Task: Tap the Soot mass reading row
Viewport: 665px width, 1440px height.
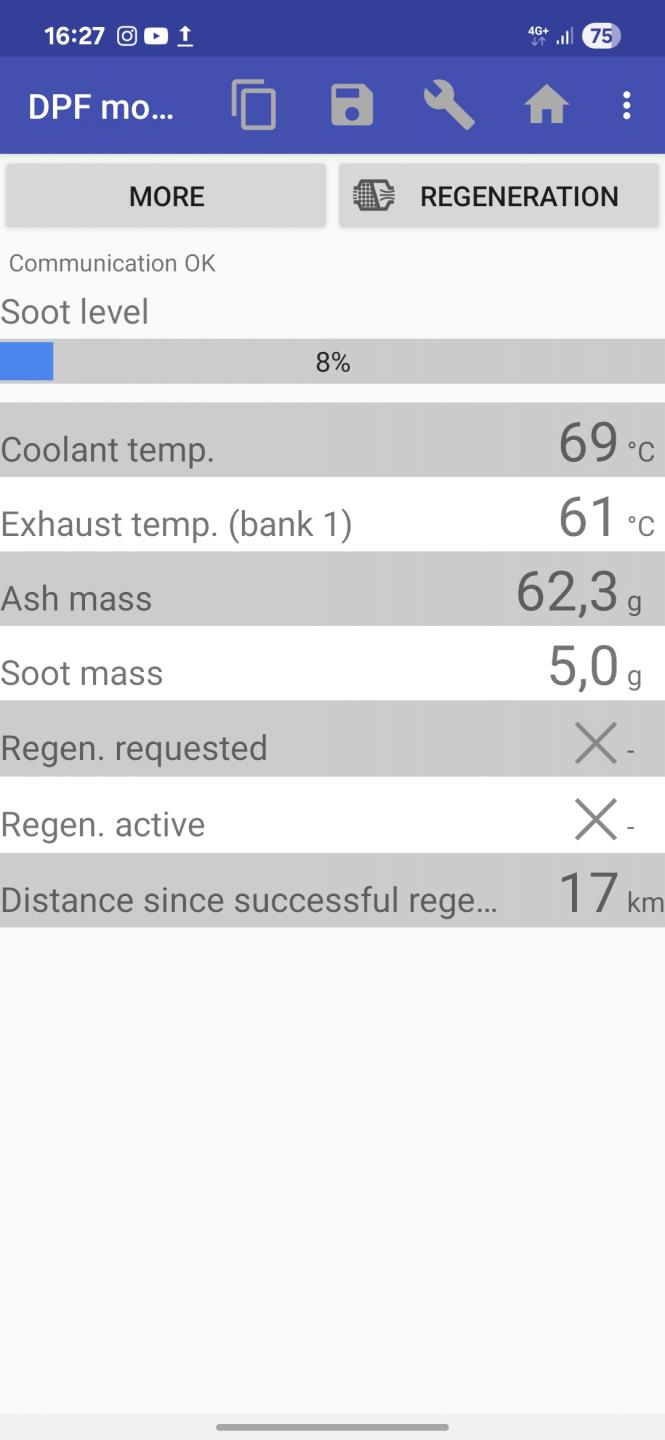Action: click(x=332, y=664)
